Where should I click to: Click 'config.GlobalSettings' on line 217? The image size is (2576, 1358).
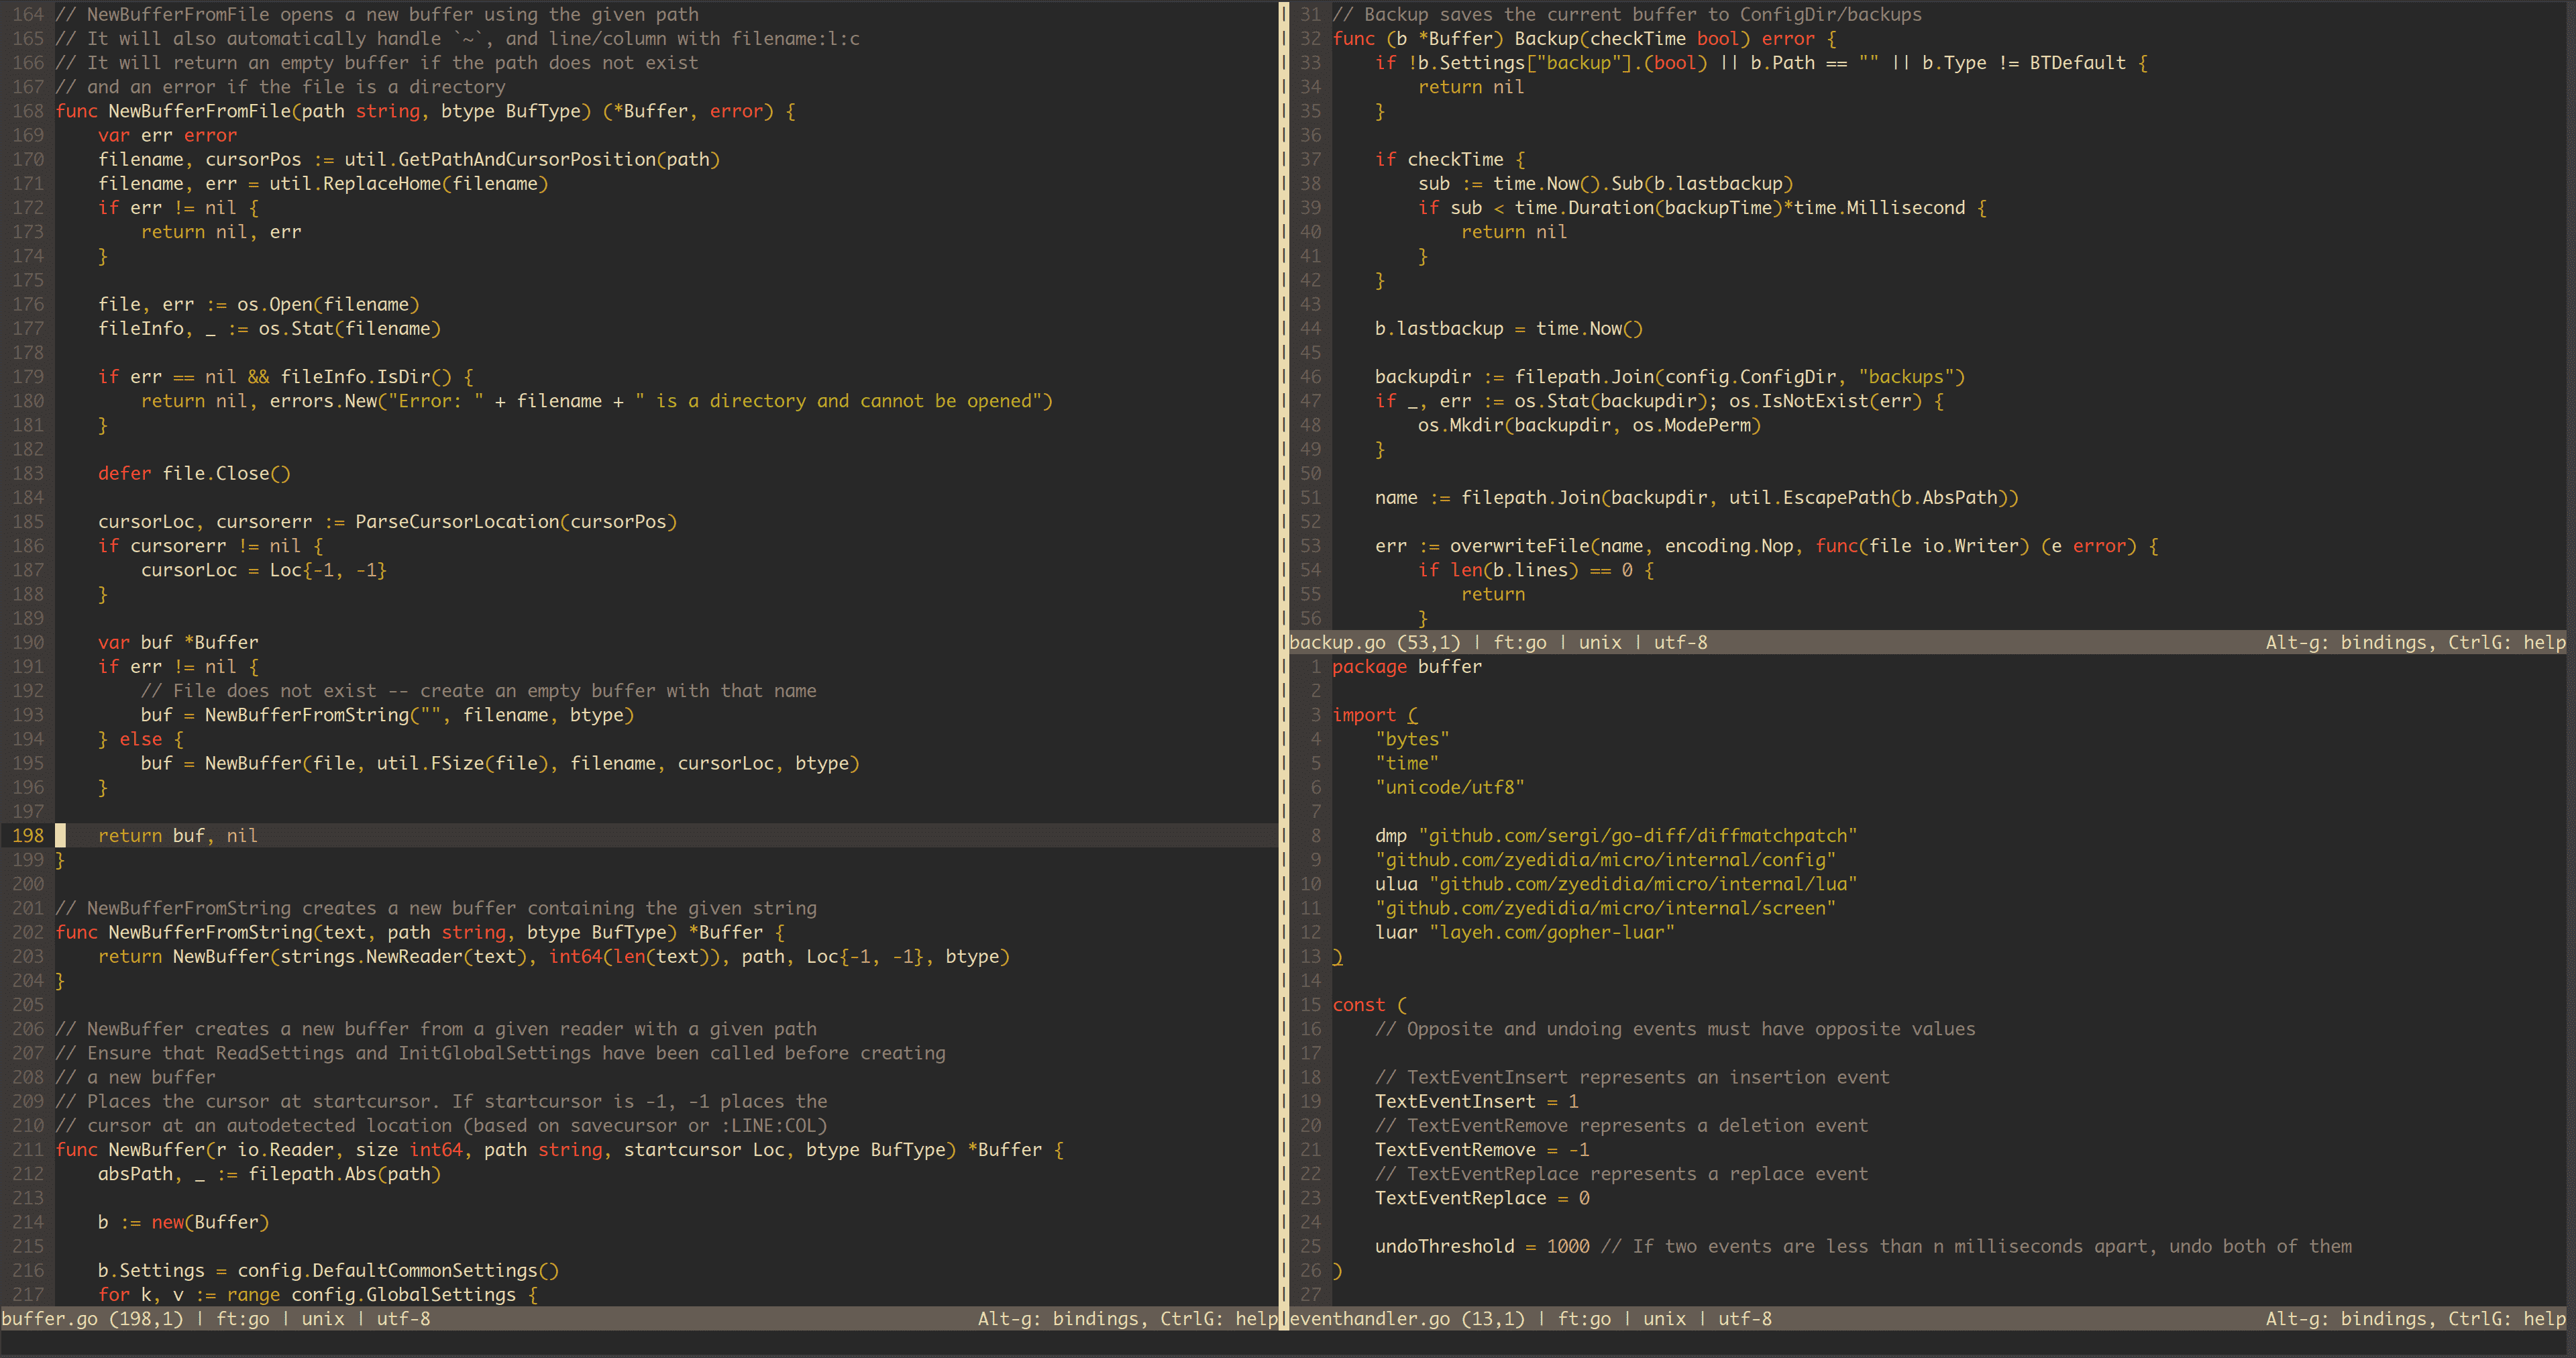tap(404, 1295)
